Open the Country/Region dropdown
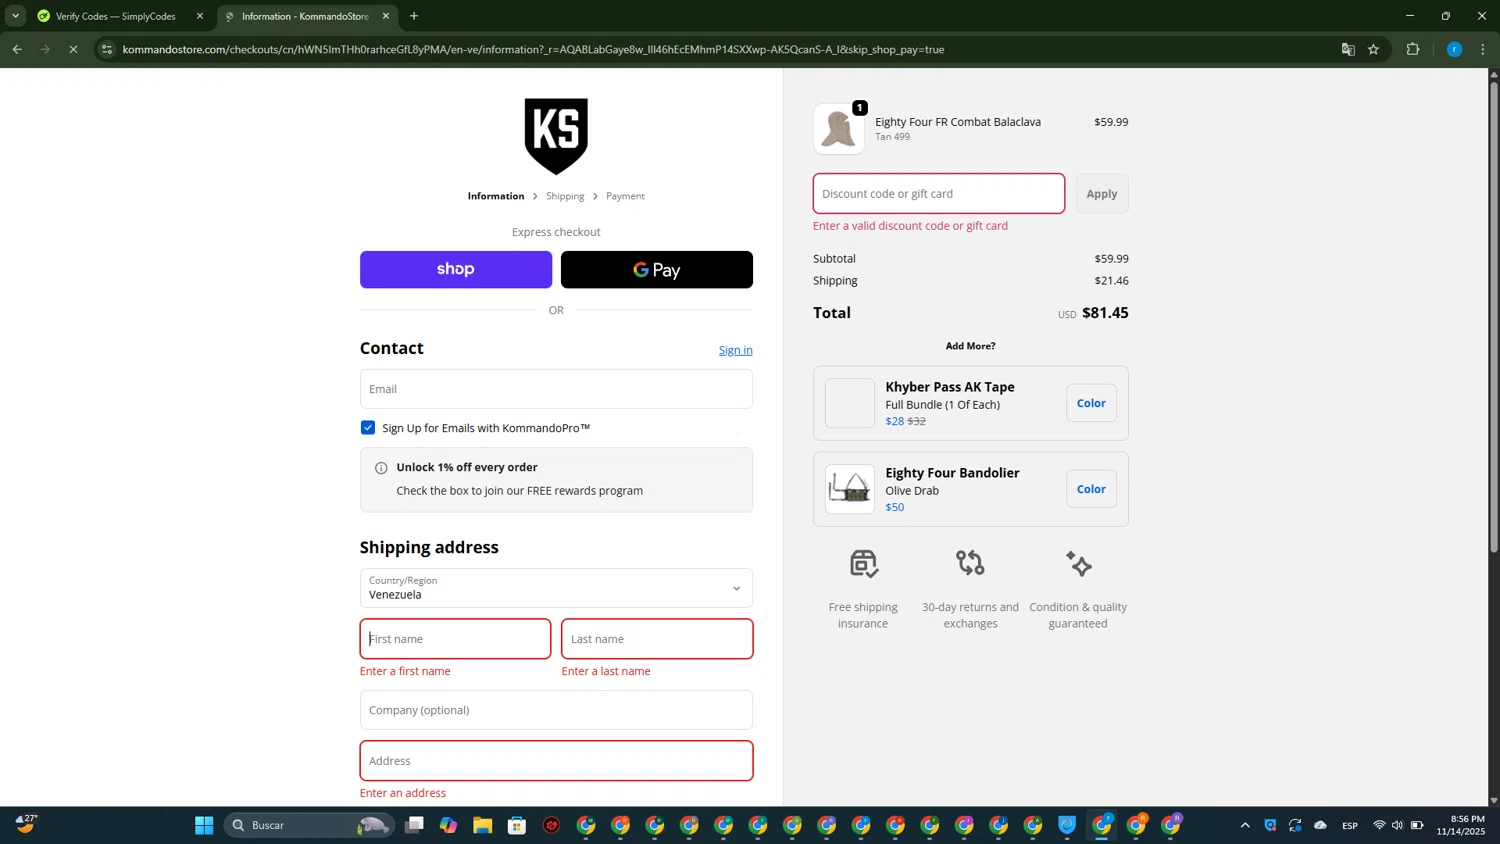Image resolution: width=1500 pixels, height=844 pixels. coord(556,588)
